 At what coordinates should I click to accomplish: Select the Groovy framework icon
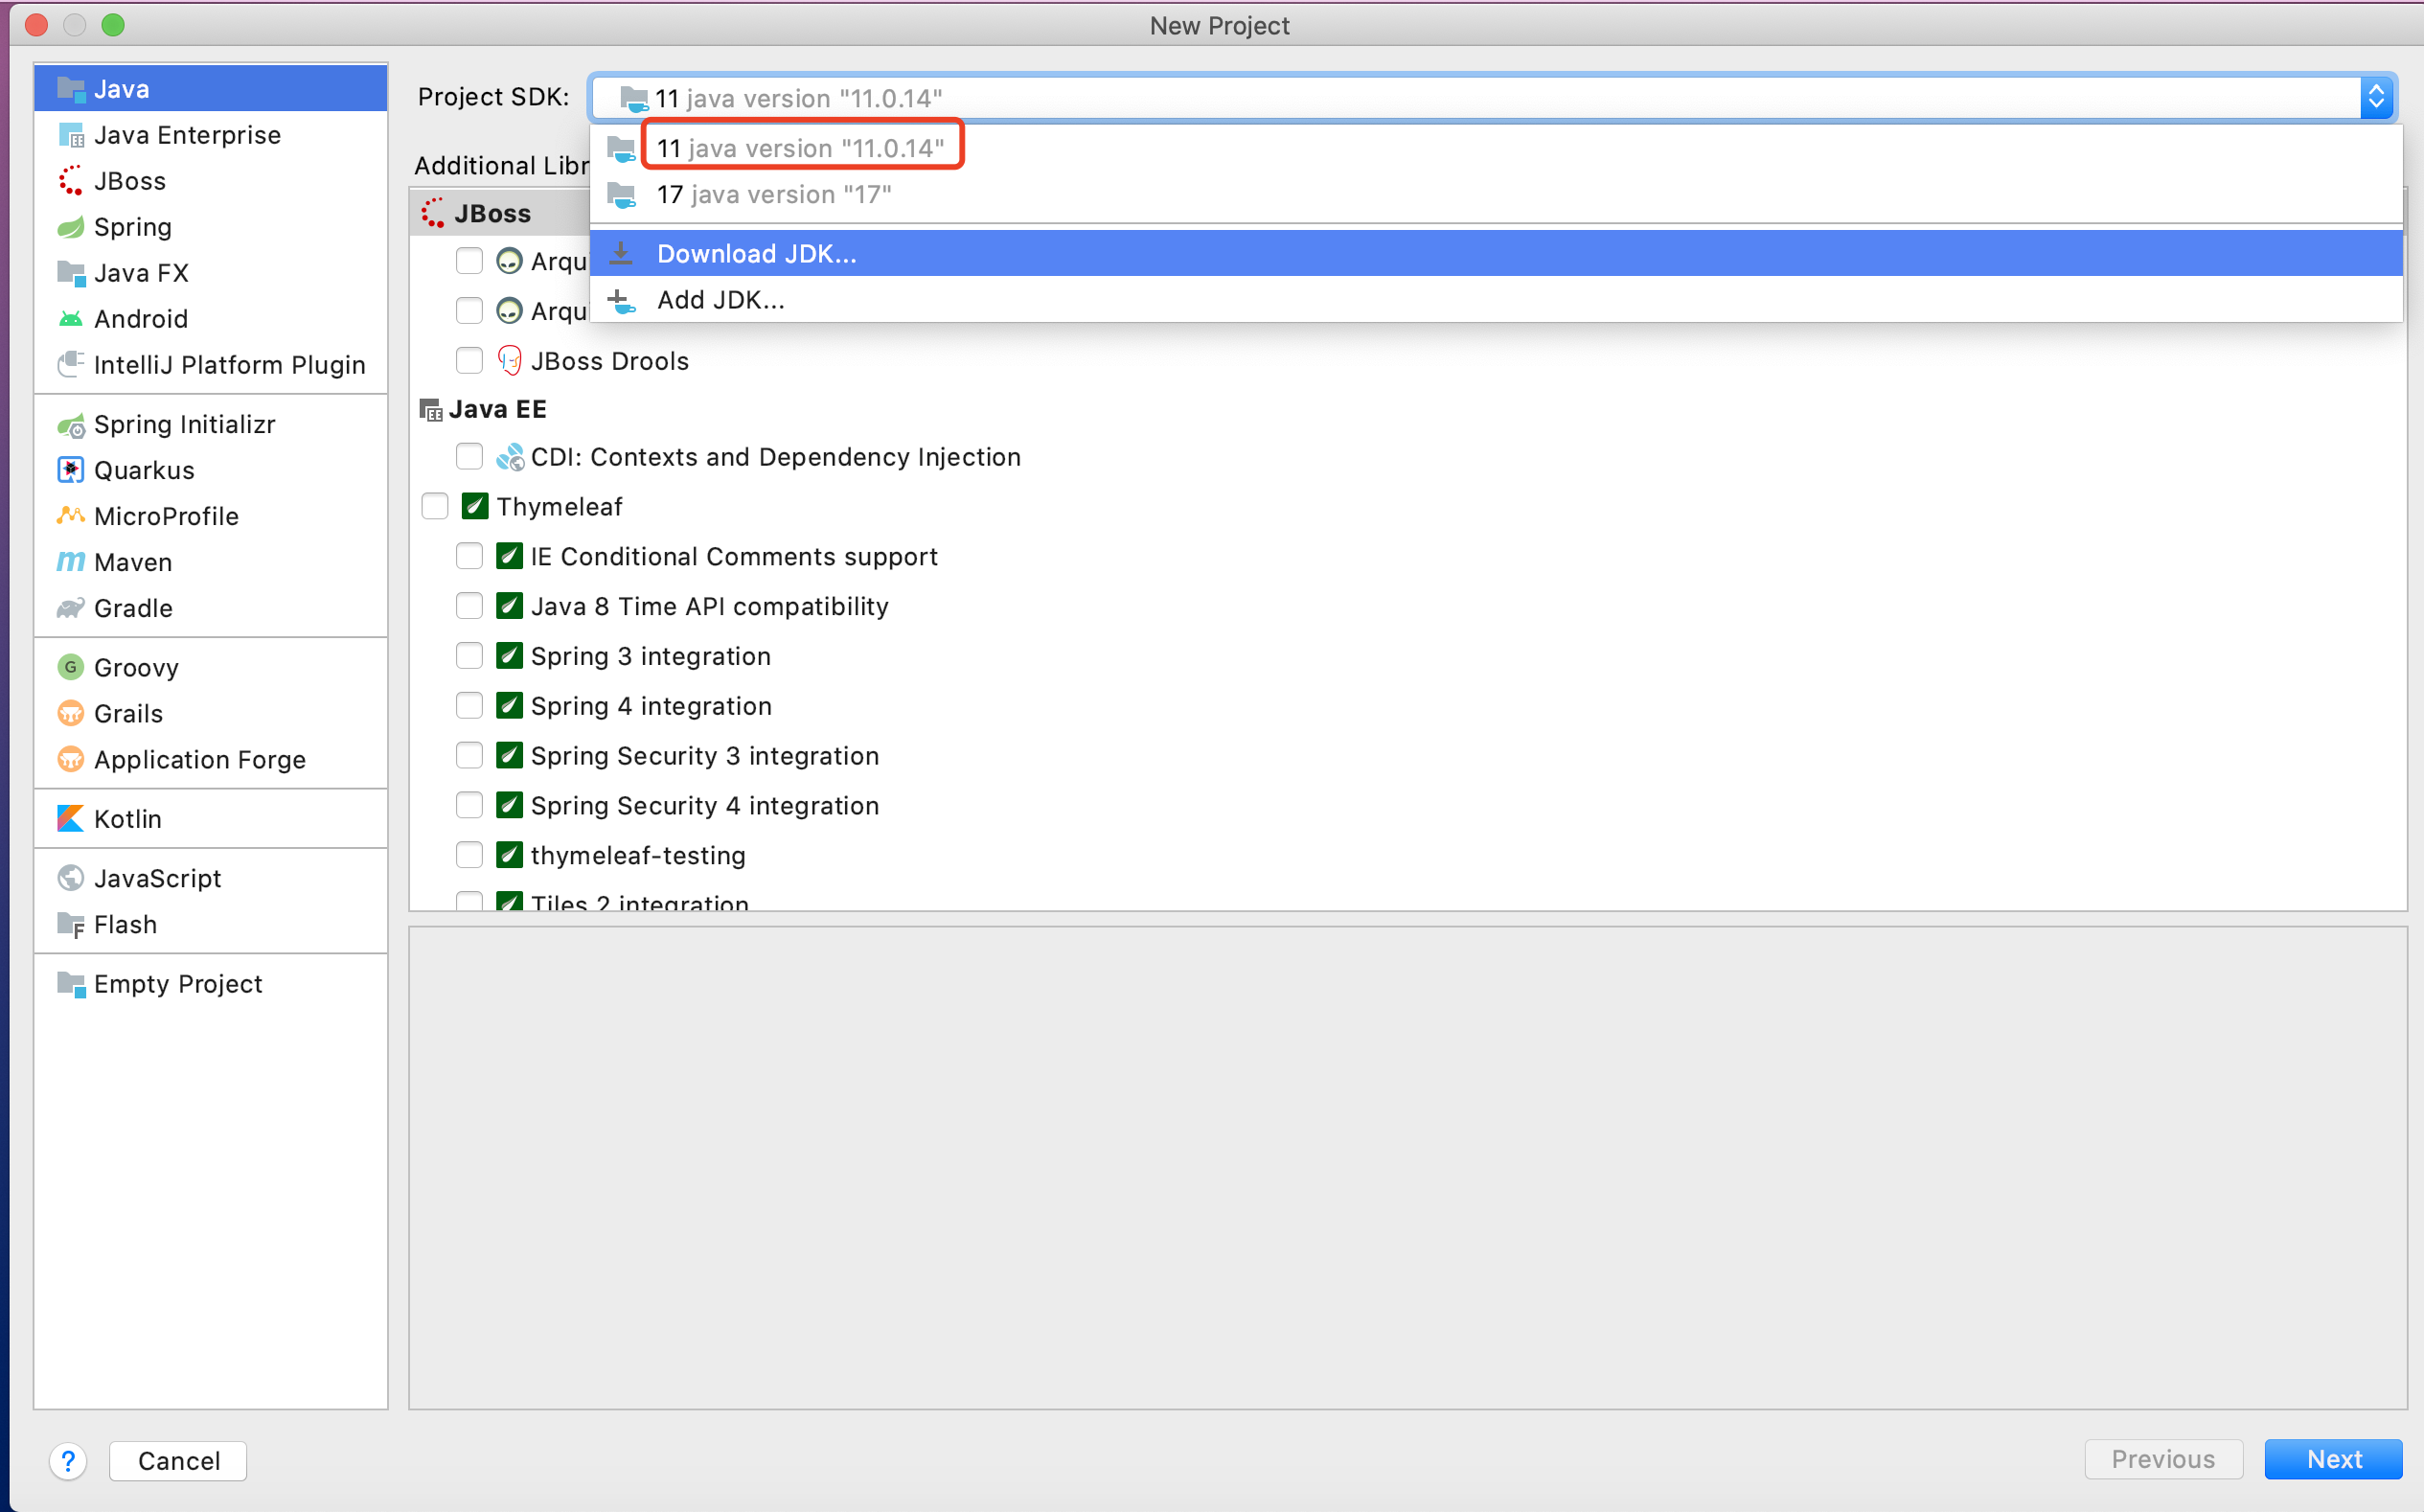(70, 667)
